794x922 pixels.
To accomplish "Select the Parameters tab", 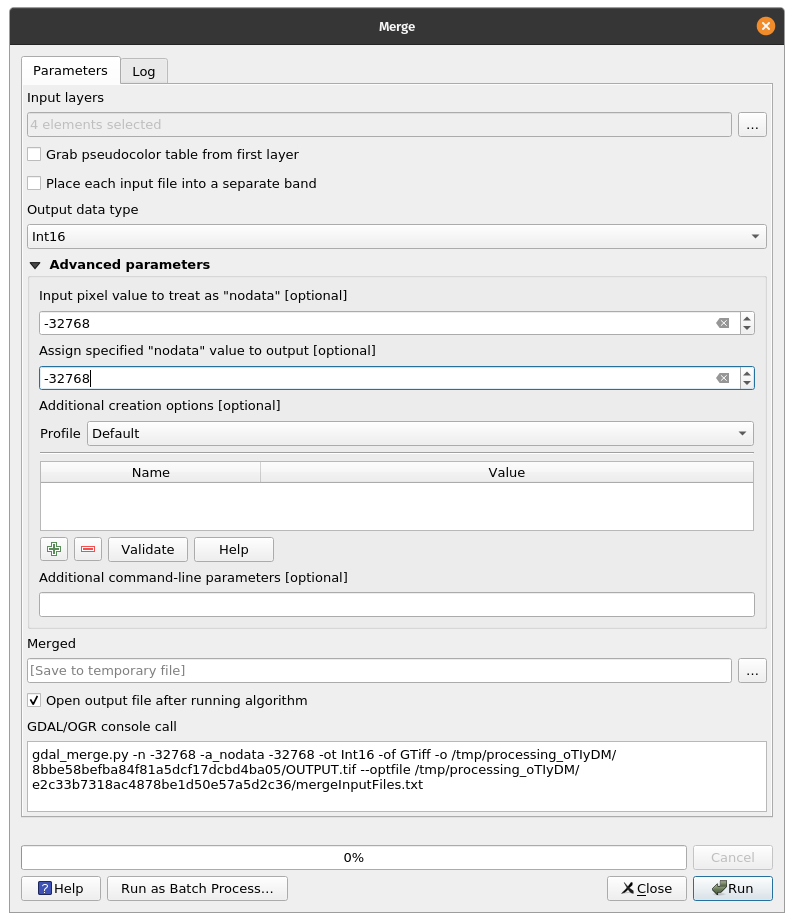I will point(71,71).
